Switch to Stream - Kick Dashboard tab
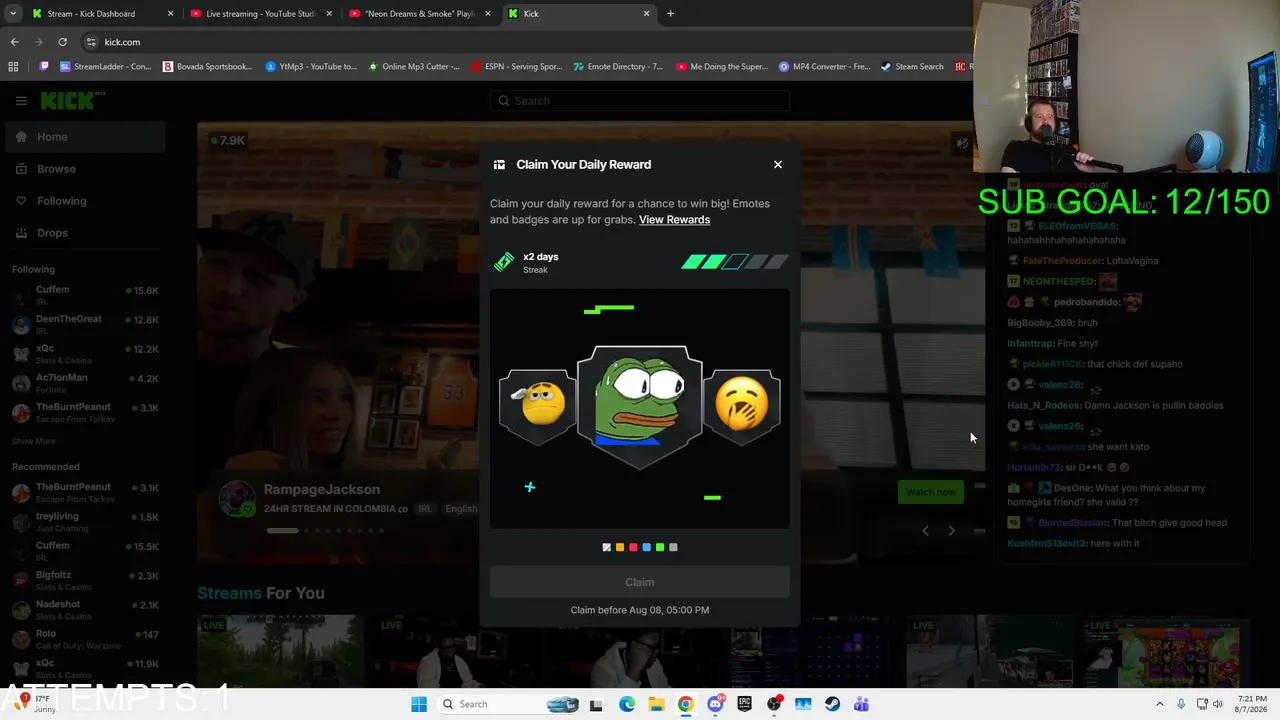This screenshot has width=1280, height=720. pos(103,14)
